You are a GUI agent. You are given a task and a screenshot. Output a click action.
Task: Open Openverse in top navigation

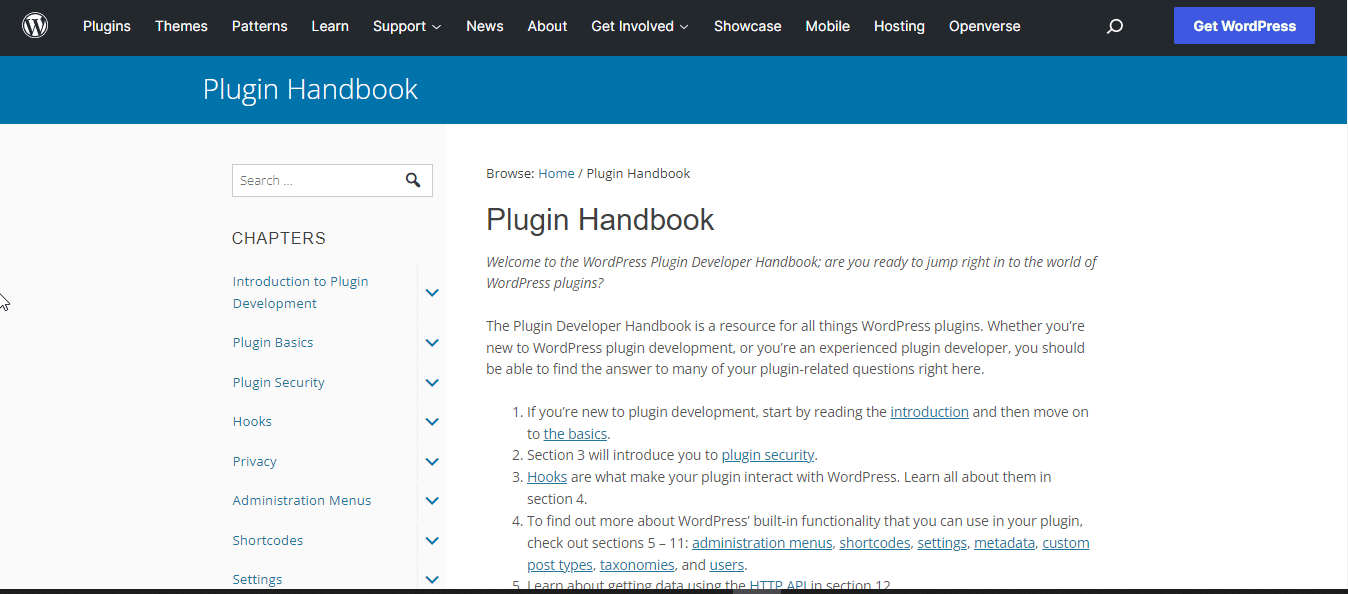(x=985, y=26)
